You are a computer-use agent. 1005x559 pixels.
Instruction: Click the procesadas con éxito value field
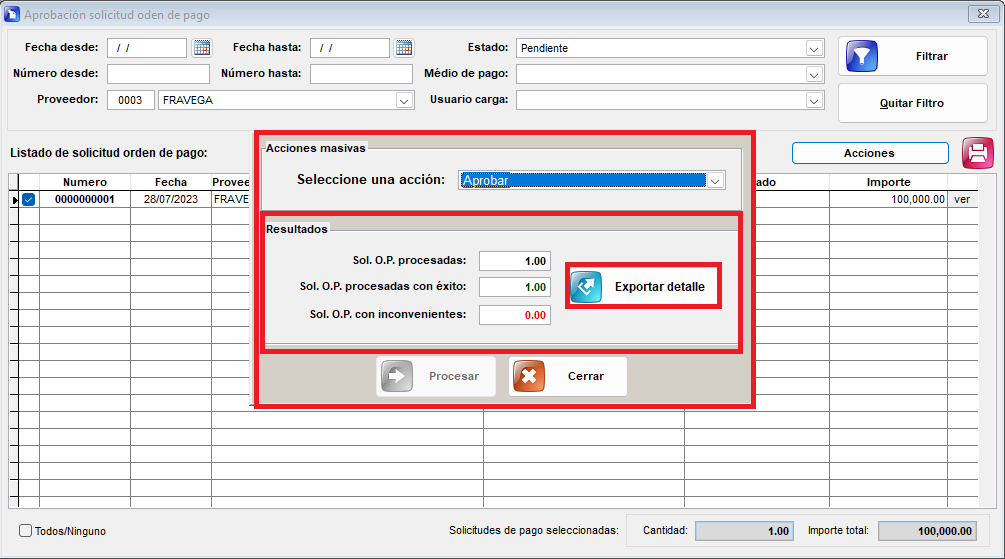(x=515, y=287)
